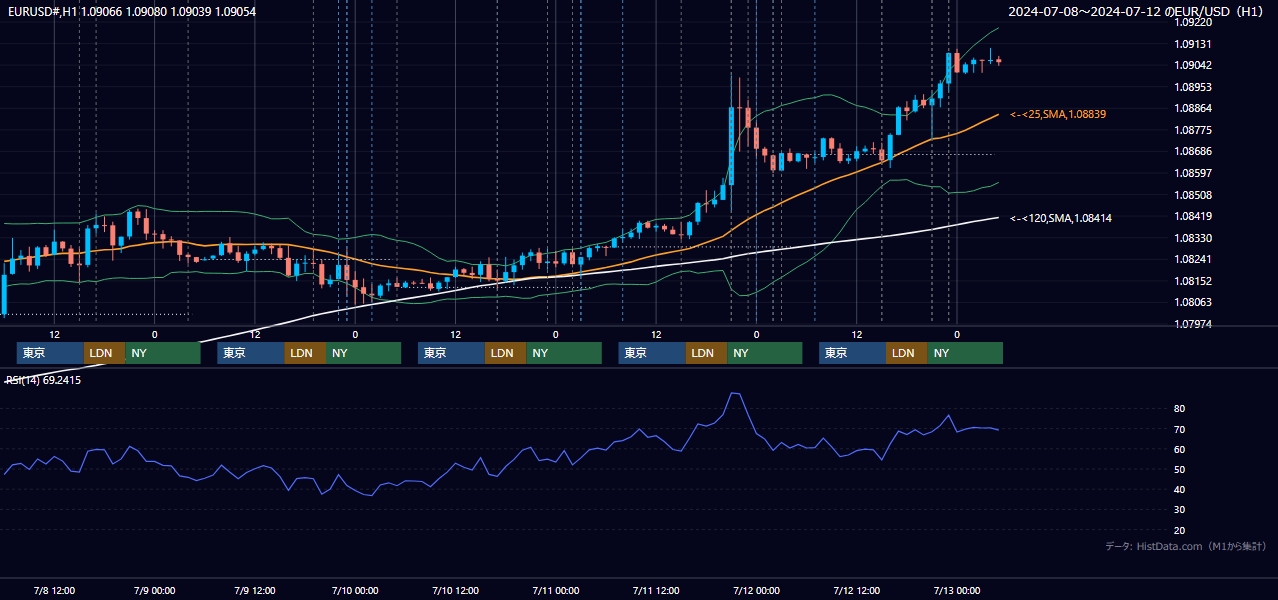Click RSI scale level 80
Image resolution: width=1278 pixels, height=600 pixels.
1179,409
